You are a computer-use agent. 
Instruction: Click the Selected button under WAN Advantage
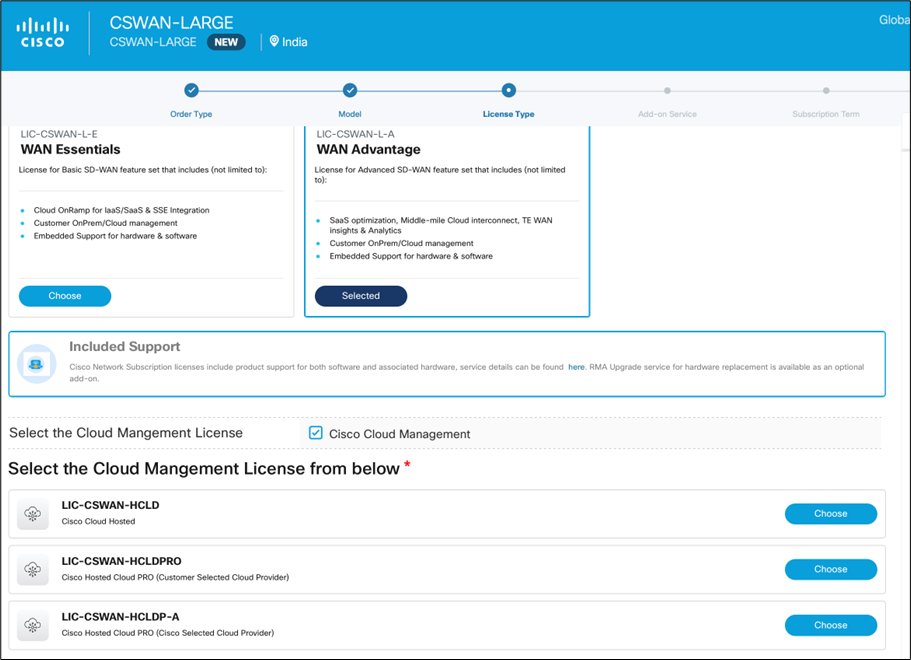coord(361,296)
